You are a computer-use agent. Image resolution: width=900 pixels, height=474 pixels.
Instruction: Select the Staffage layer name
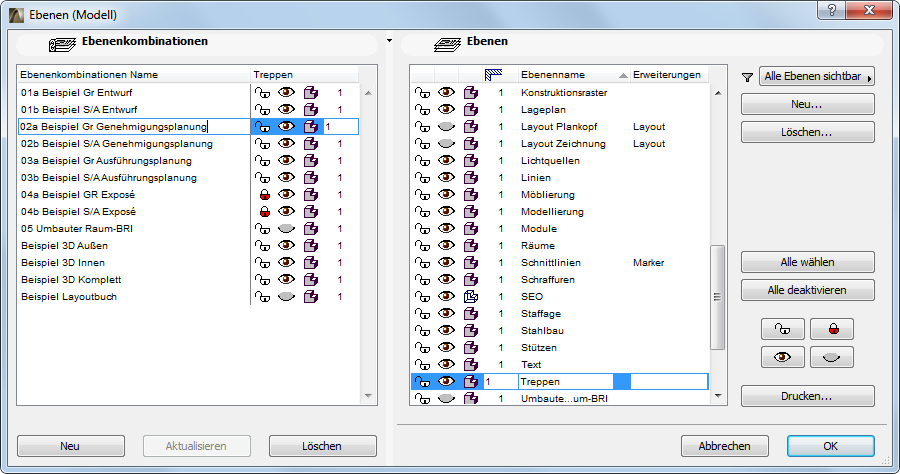pos(541,314)
